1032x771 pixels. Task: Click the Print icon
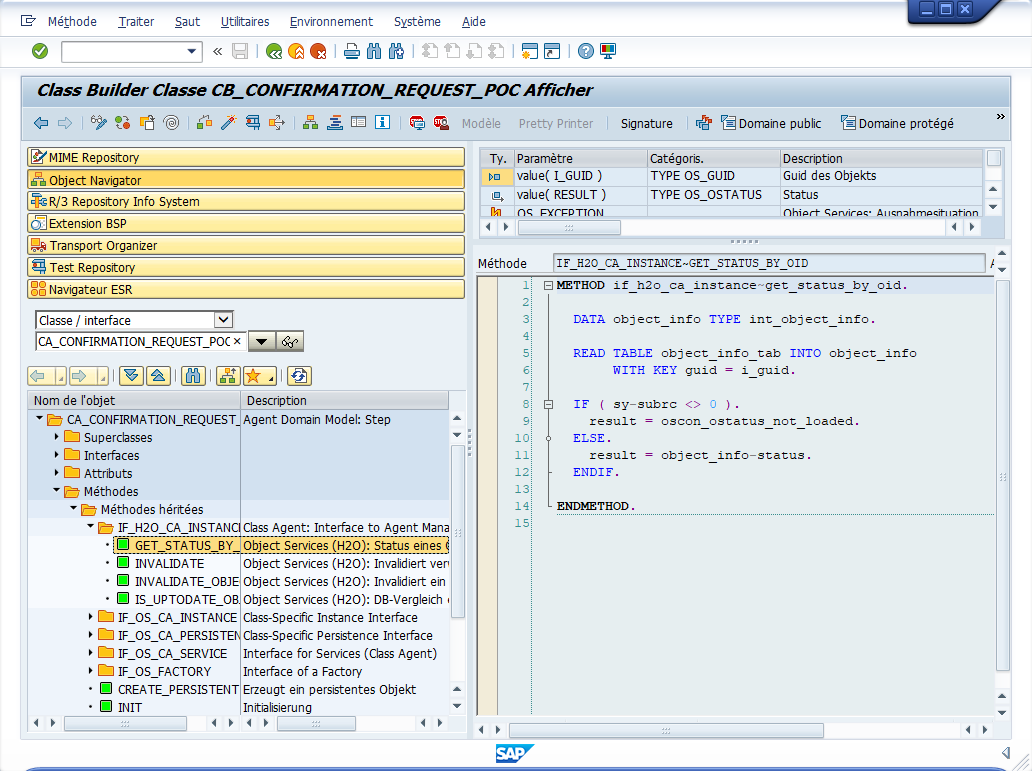(351, 51)
